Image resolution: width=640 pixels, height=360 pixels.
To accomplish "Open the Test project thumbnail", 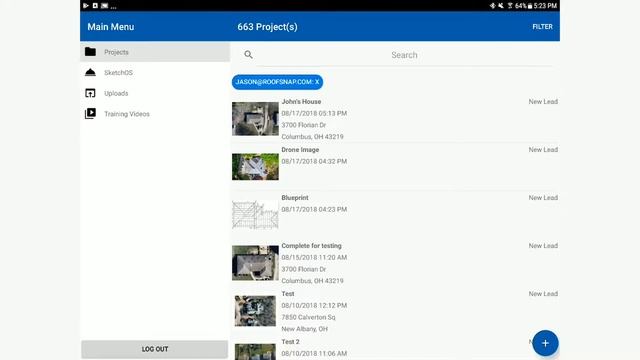I will (255, 311).
